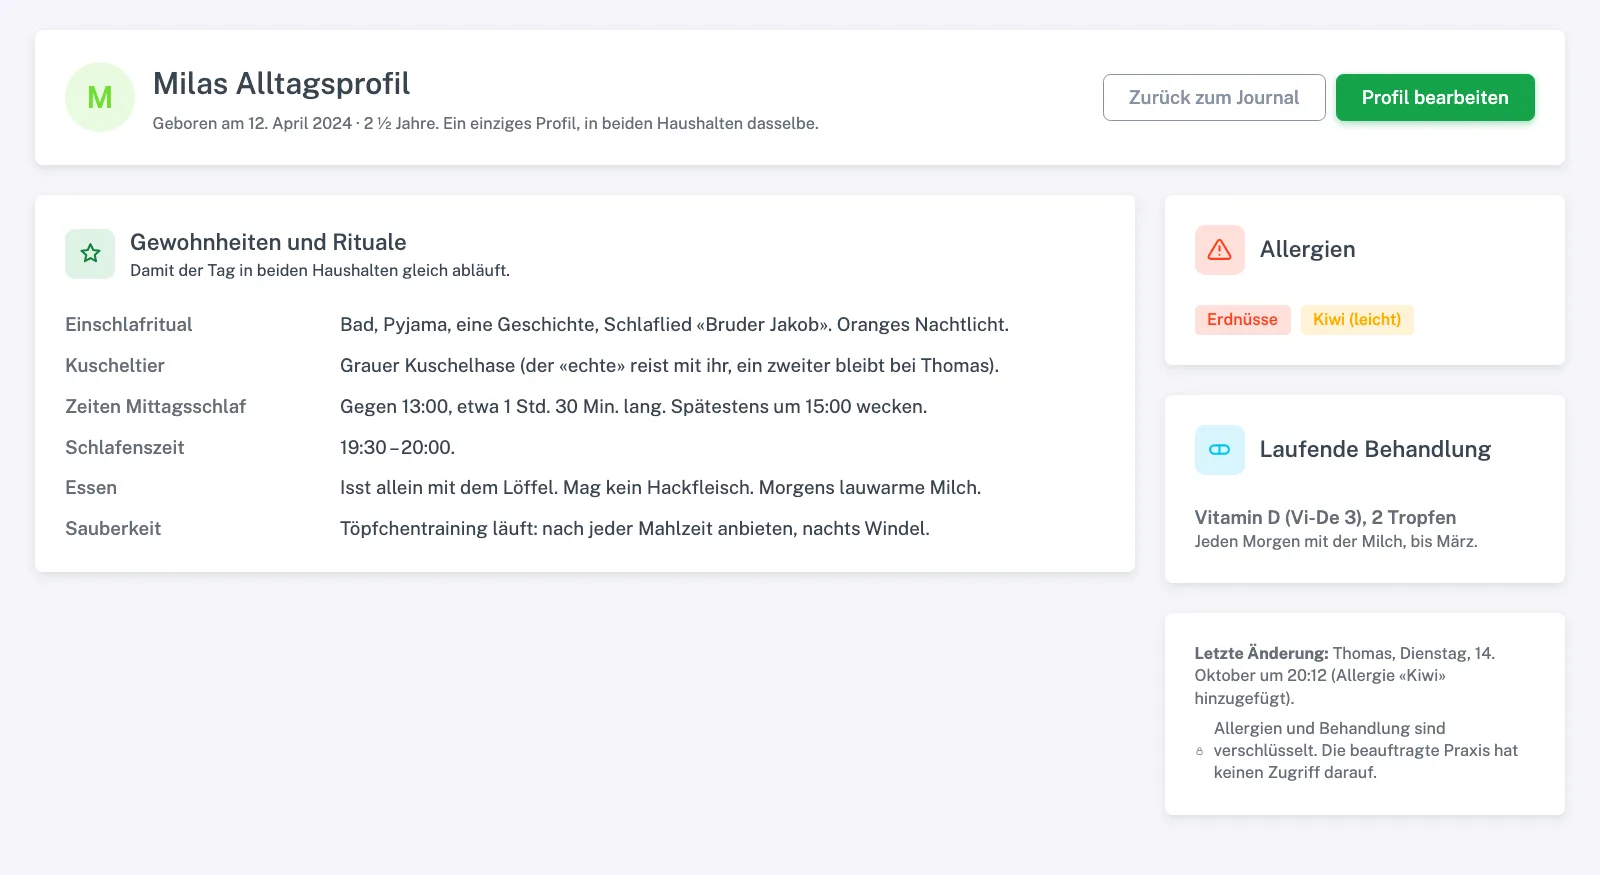
Task: Click the star icon beside Gewohnheiten und Rituale
Action: click(90, 254)
